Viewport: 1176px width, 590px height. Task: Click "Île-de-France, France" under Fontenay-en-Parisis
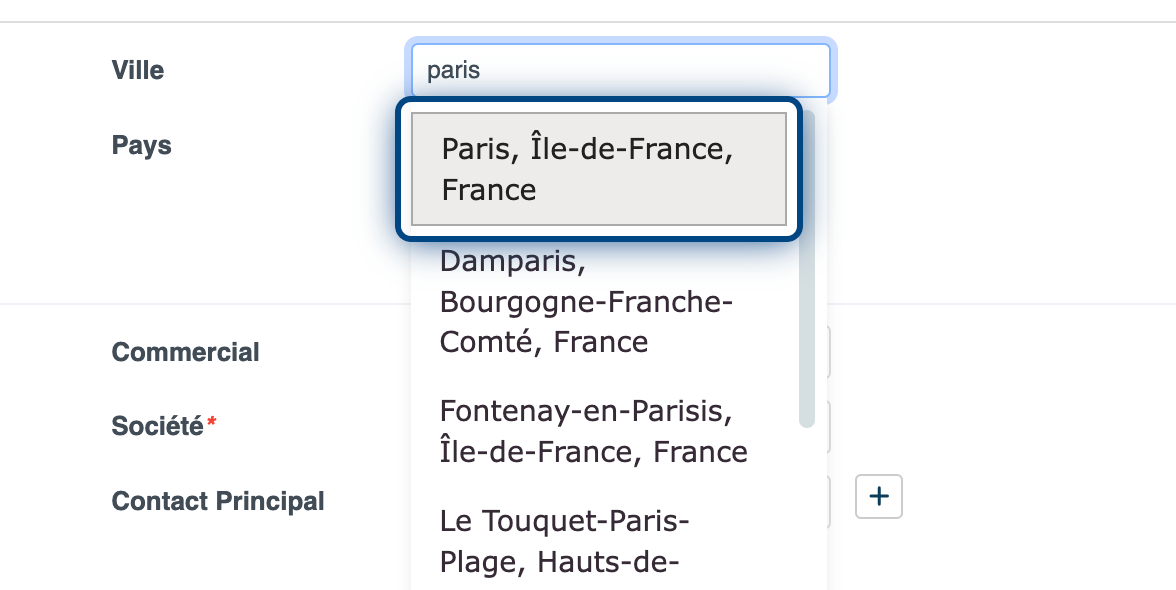point(593,452)
